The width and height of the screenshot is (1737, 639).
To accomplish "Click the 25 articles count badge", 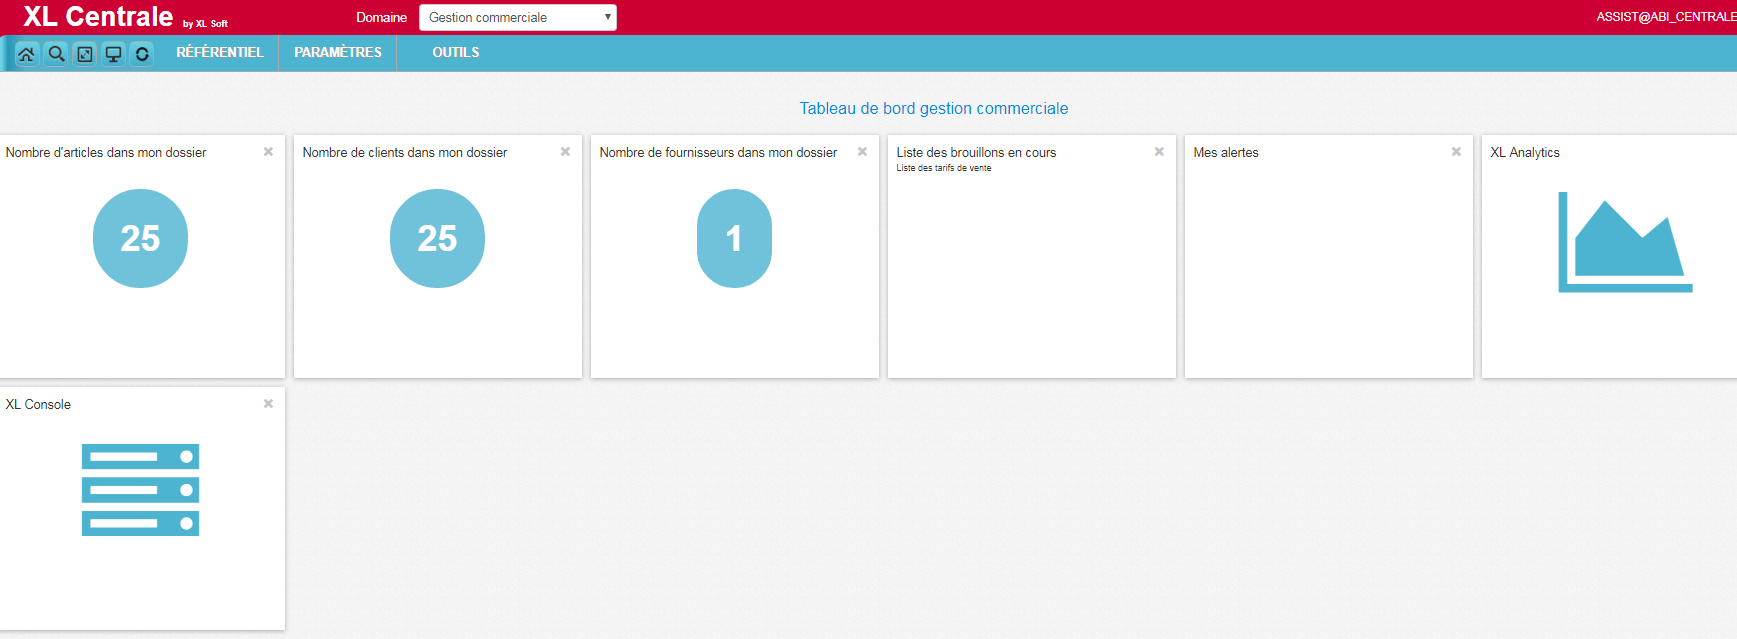I will click(140, 238).
